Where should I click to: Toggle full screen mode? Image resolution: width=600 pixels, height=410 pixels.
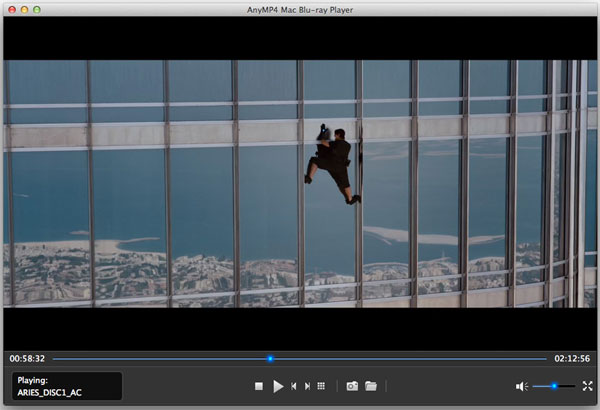tap(587, 386)
